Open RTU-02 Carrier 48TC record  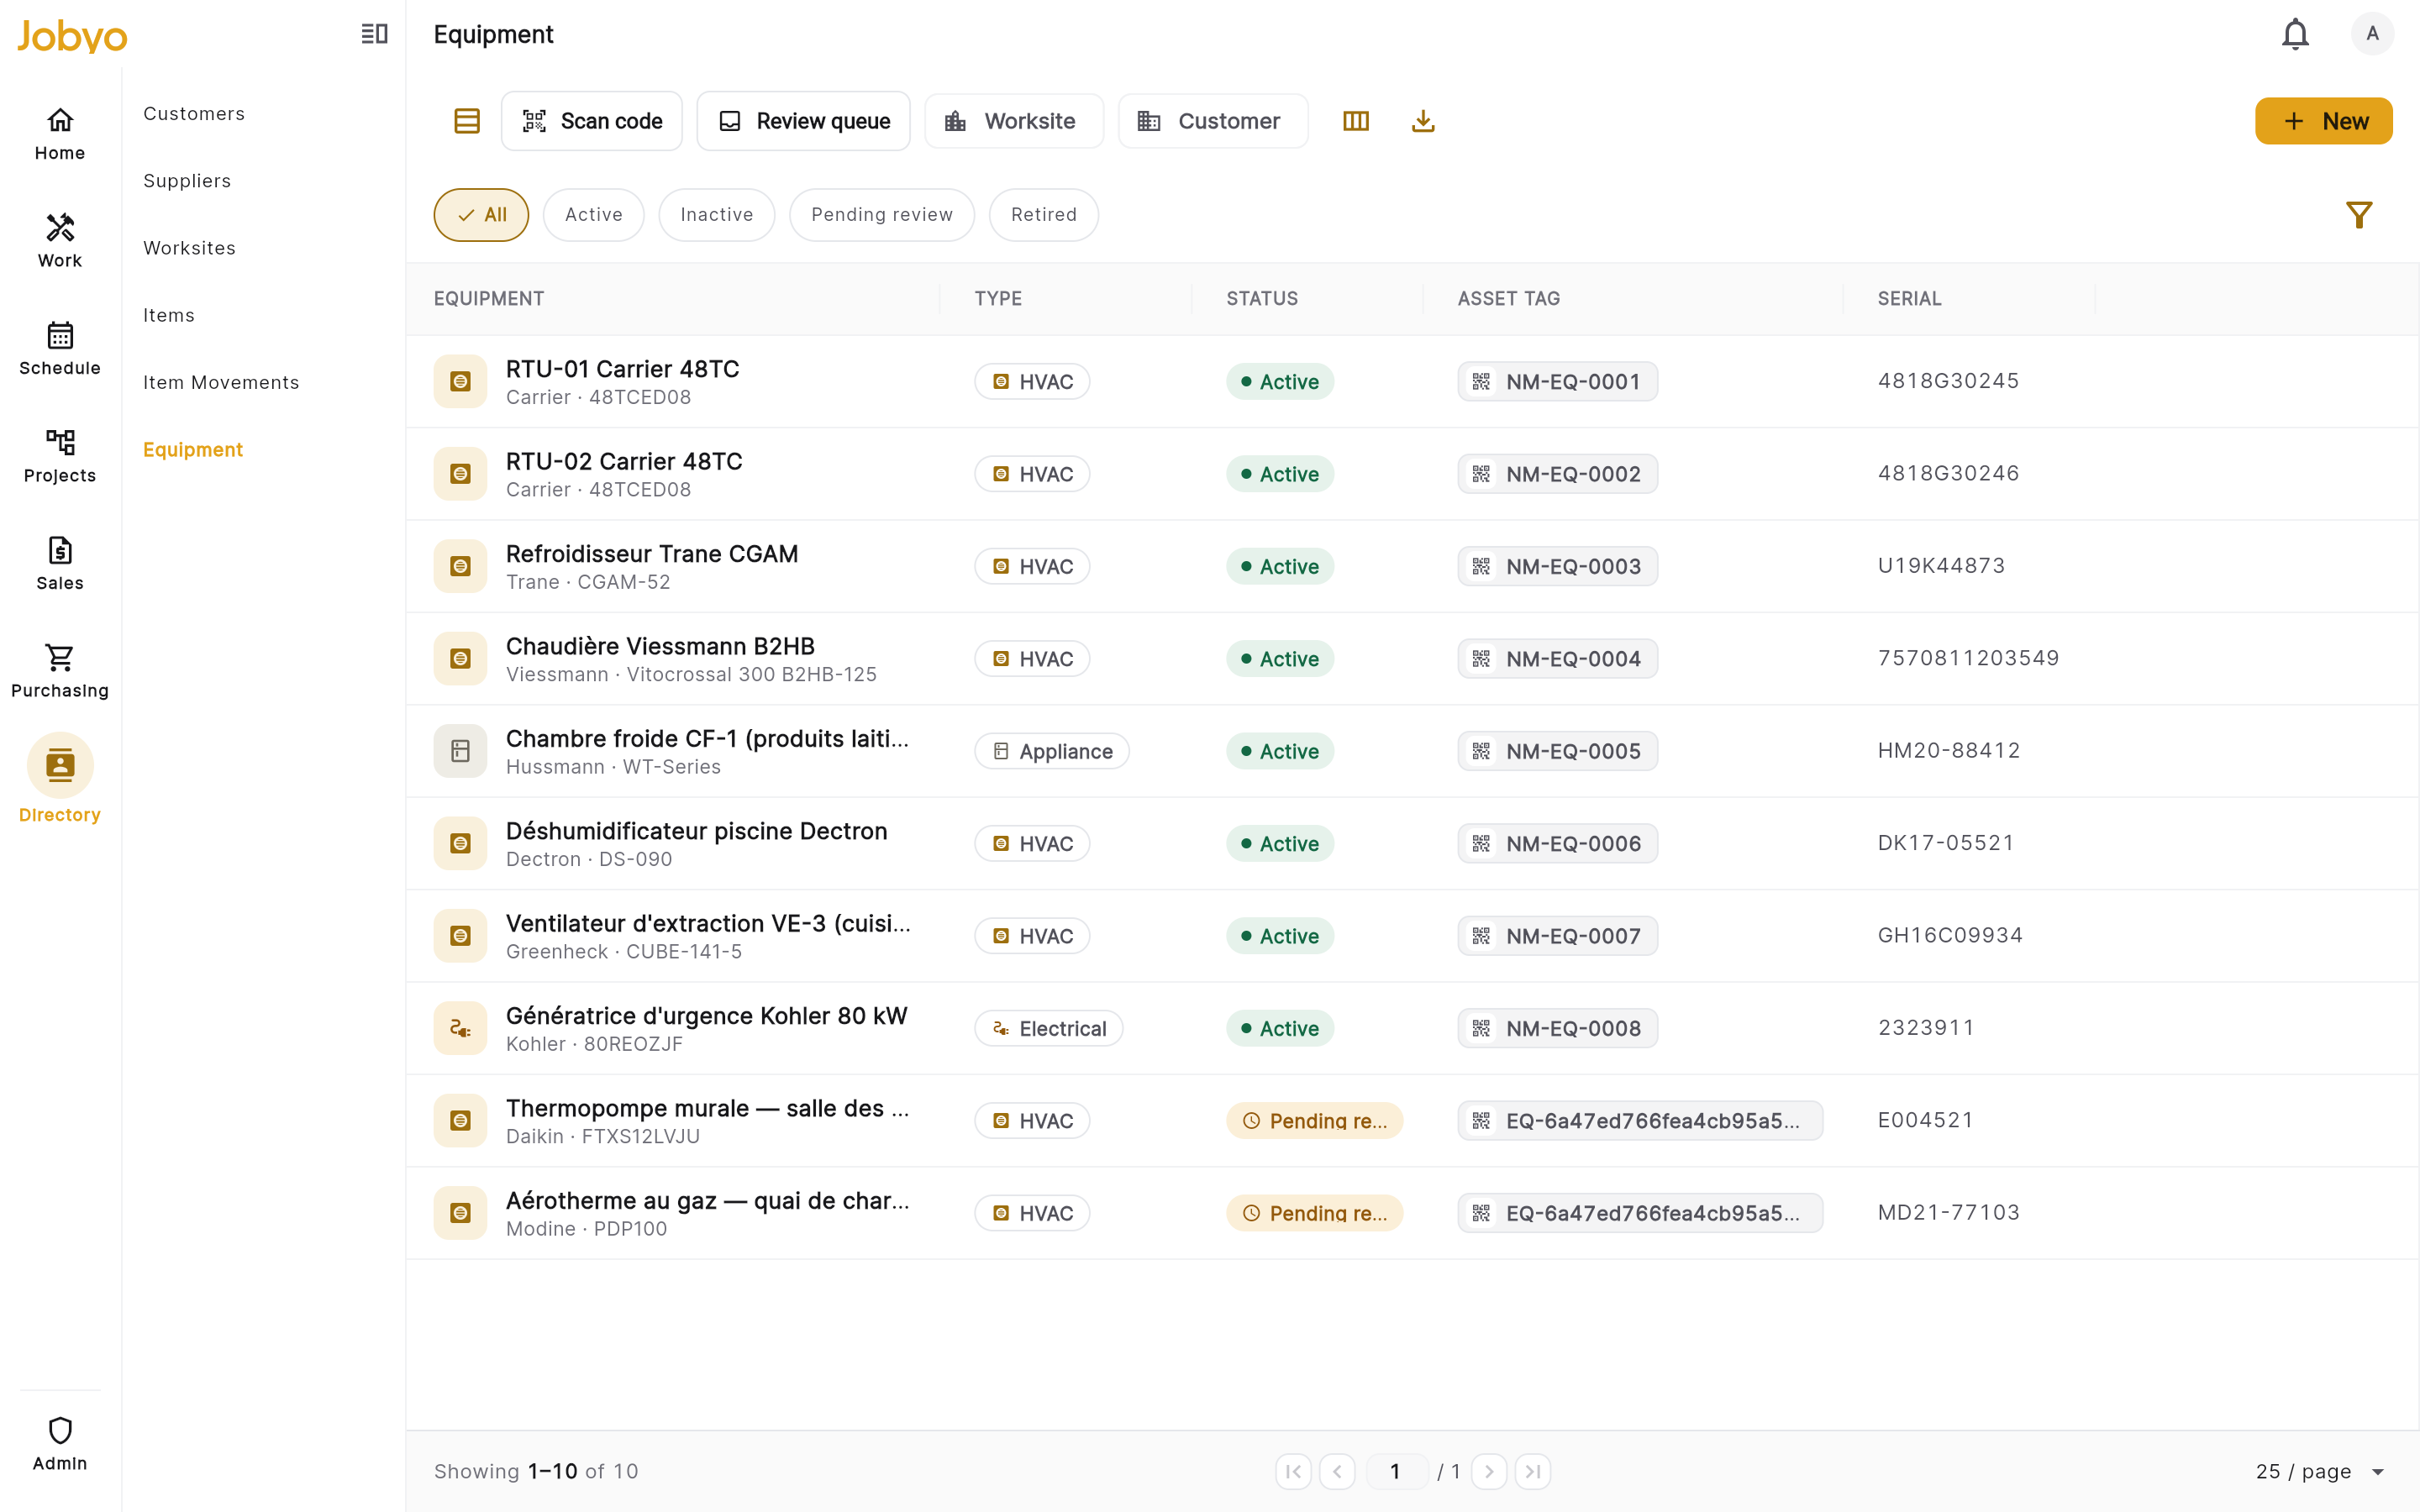click(624, 461)
